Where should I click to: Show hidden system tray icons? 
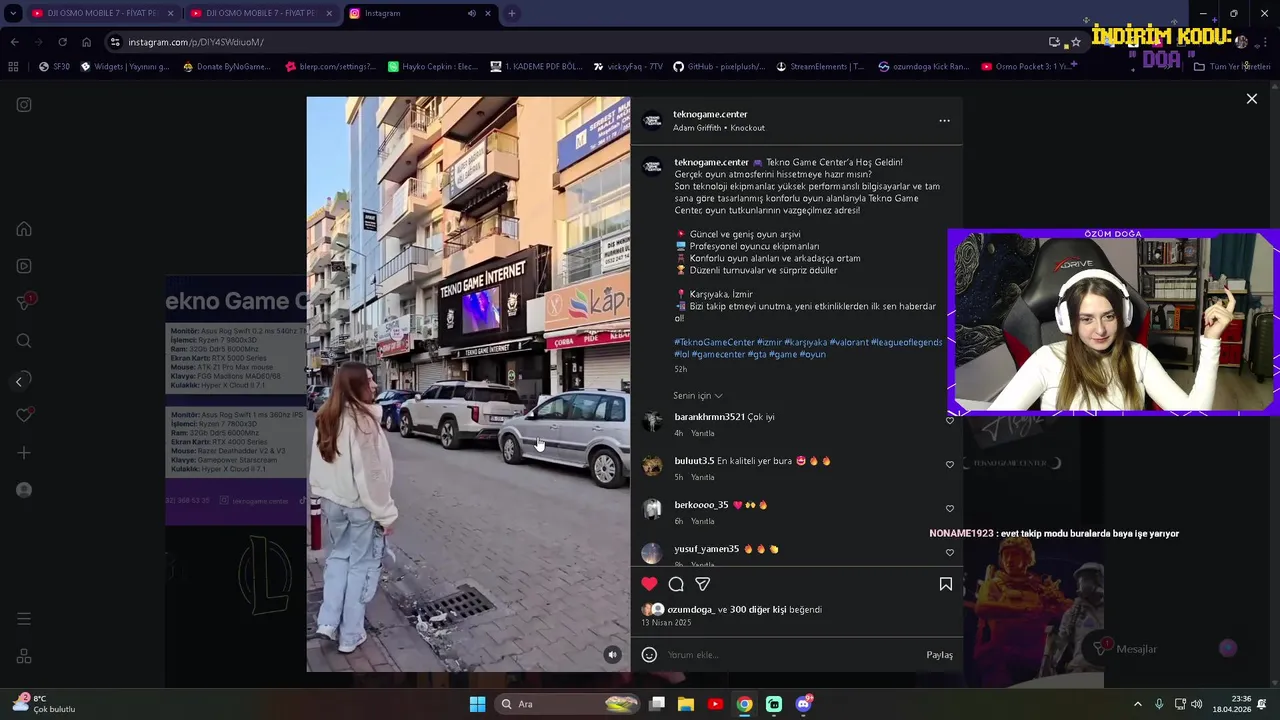1137,704
